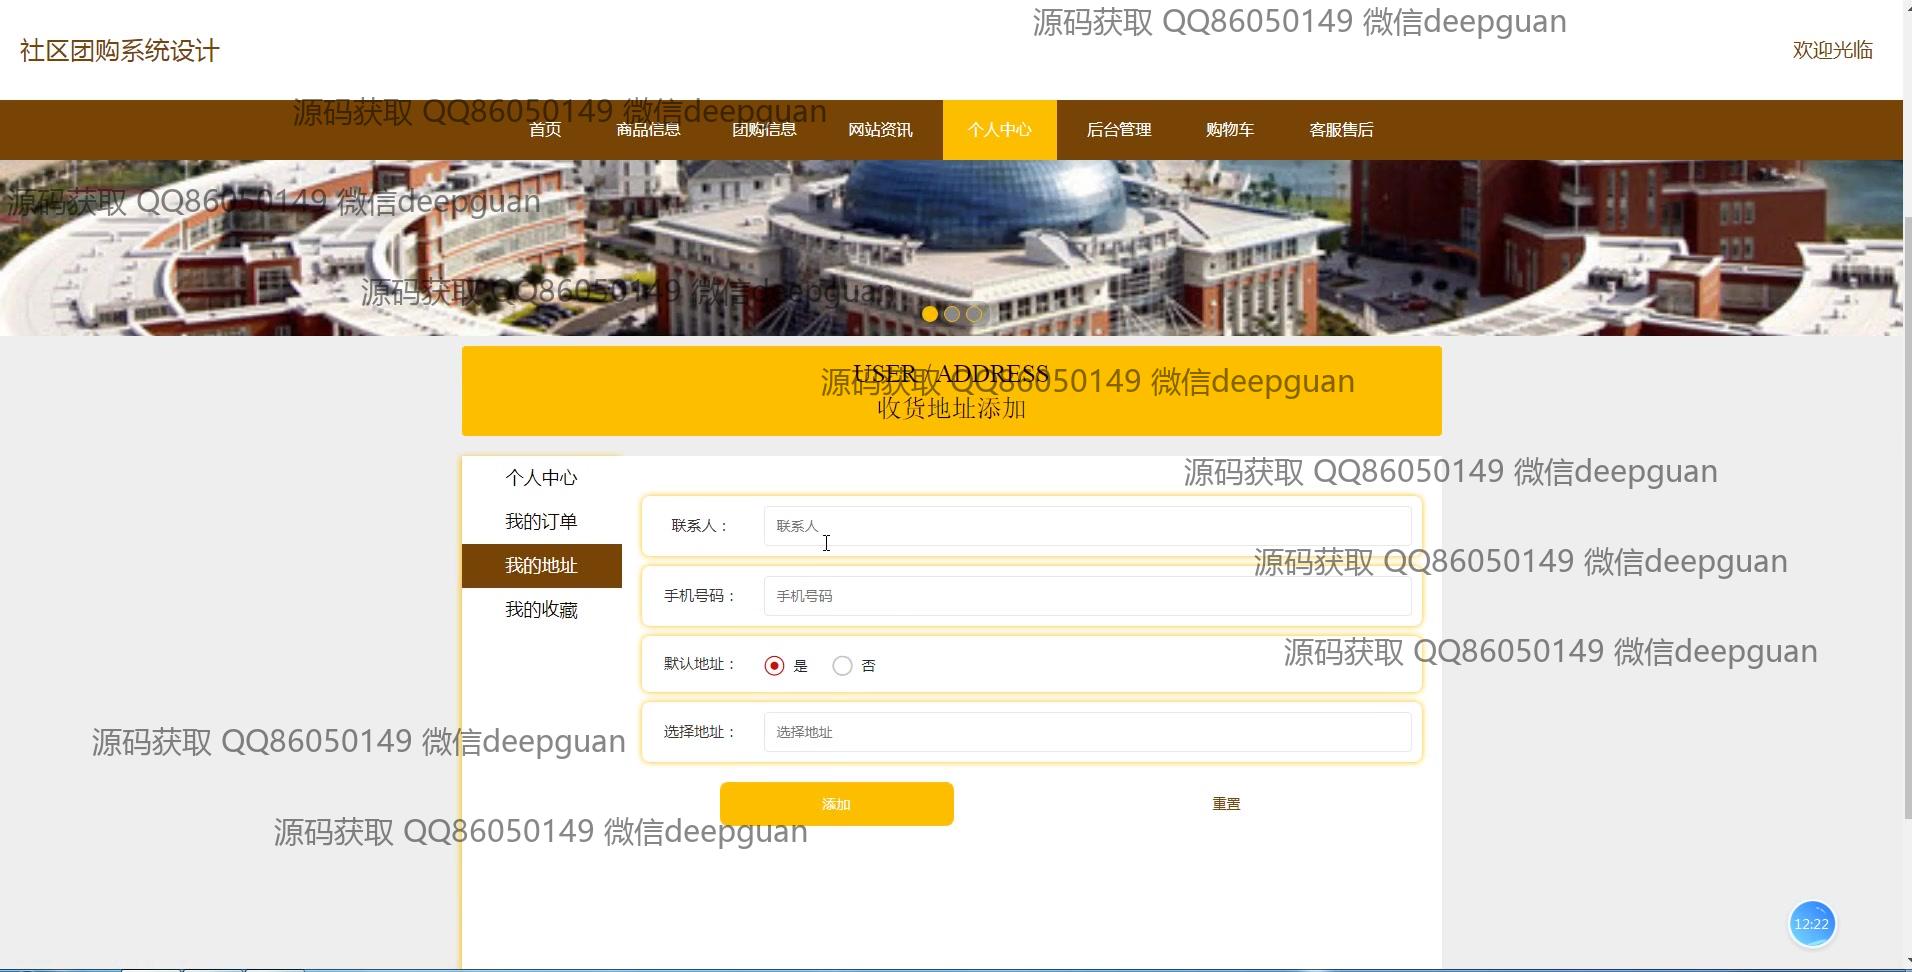Click into the 手机号码 text box
This screenshot has height=972, width=1912.
coord(1087,596)
